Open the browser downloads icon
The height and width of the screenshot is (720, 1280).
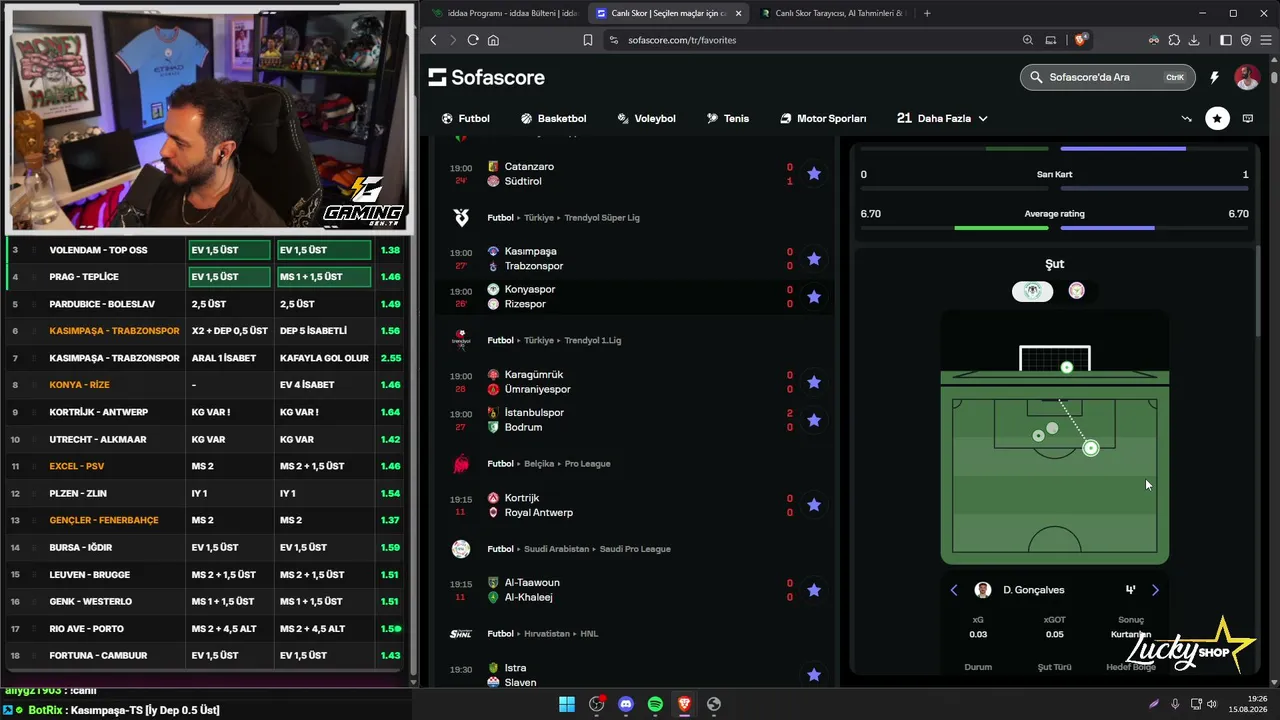coord(1194,40)
